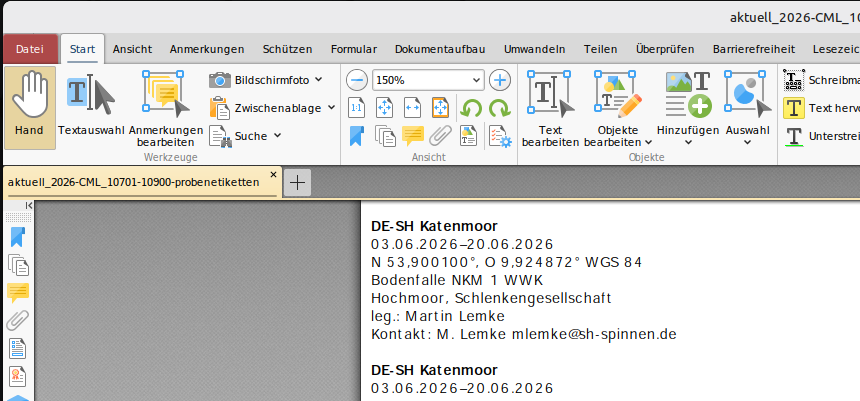This screenshot has height=401, width=860.
Task: Open signatures pane in left sidebar
Action: click(x=18, y=376)
